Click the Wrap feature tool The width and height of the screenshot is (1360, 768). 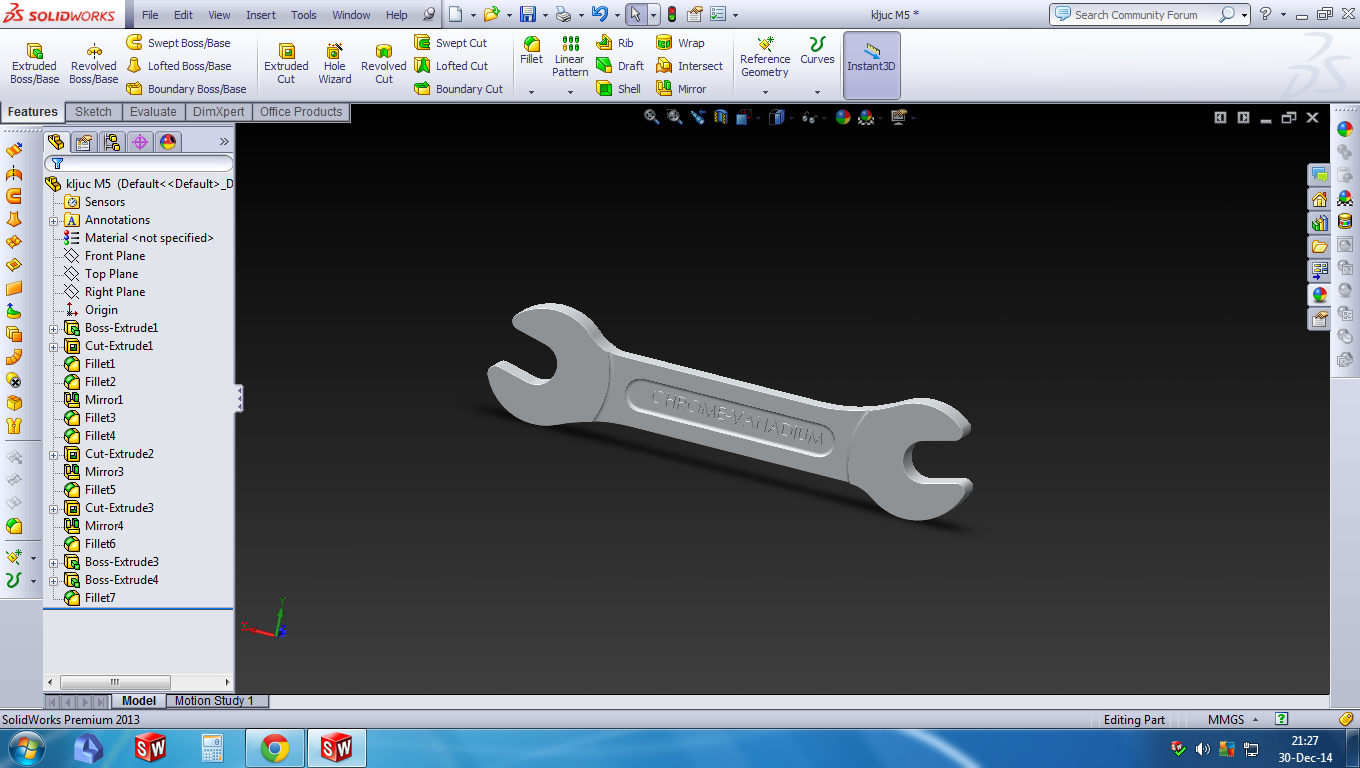click(680, 43)
